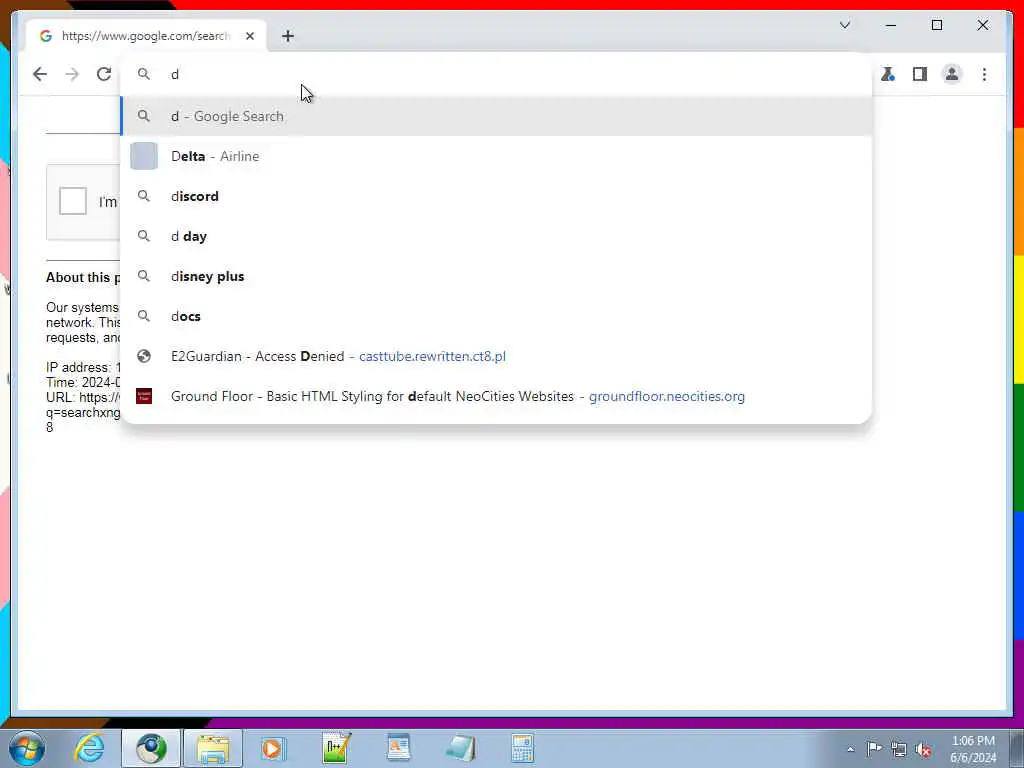Screen dimensions: 1024x768
Task: Open the profile avatar menu
Action: (952, 74)
